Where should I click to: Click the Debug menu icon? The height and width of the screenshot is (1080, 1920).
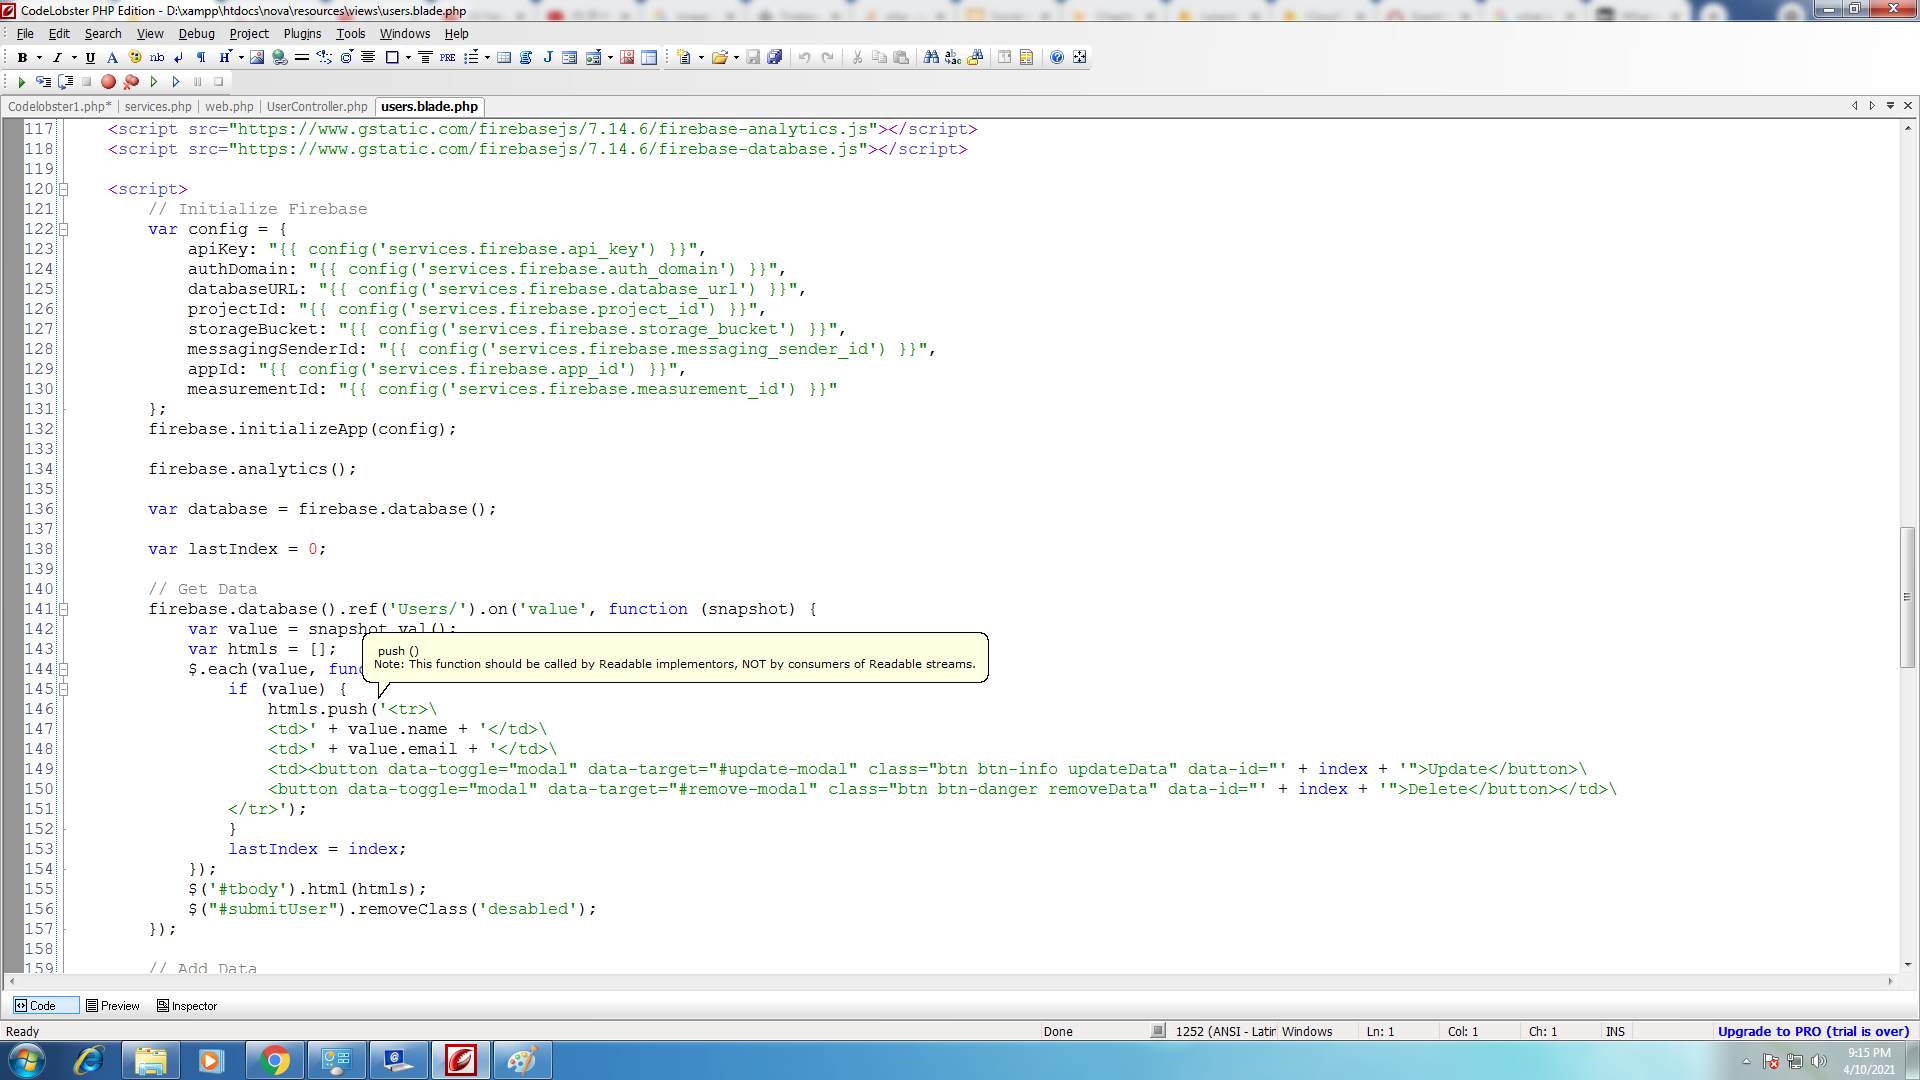(195, 33)
